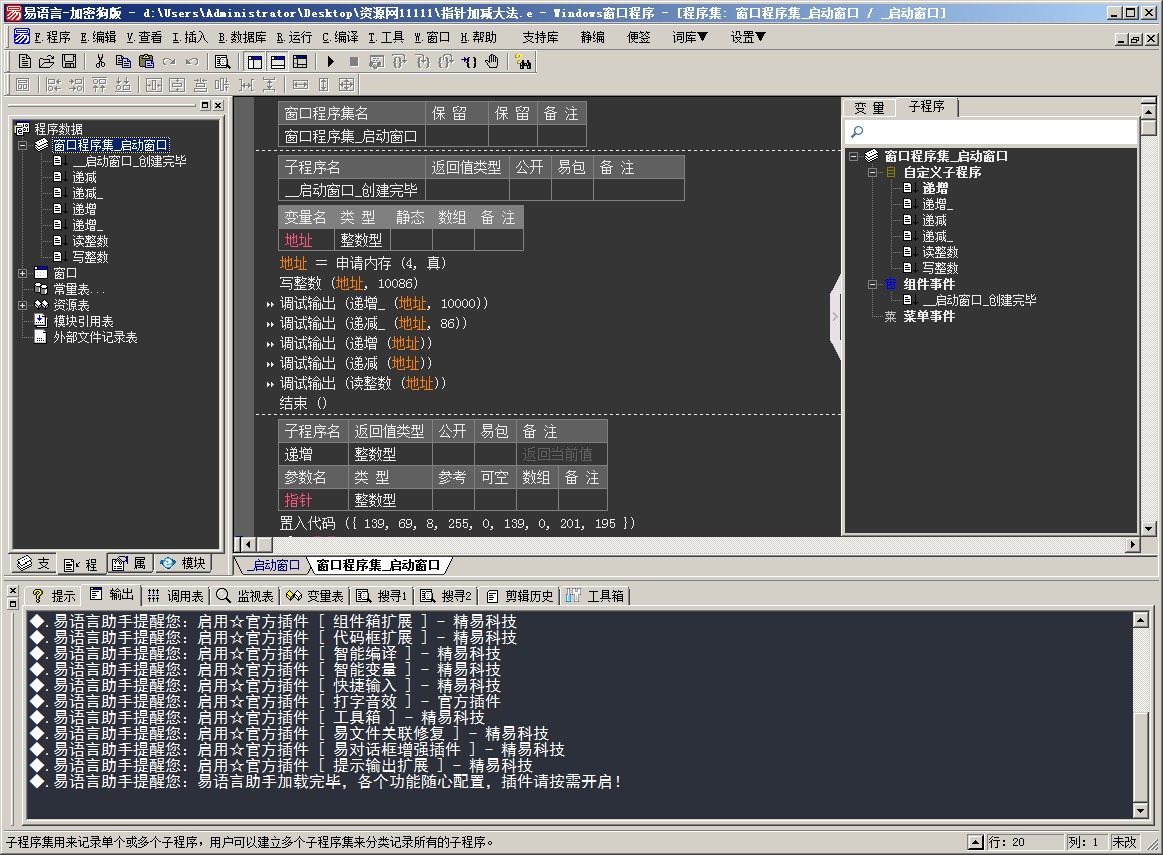Switch to the 模块 module panel tab
This screenshot has height=855, width=1163.
[182, 564]
